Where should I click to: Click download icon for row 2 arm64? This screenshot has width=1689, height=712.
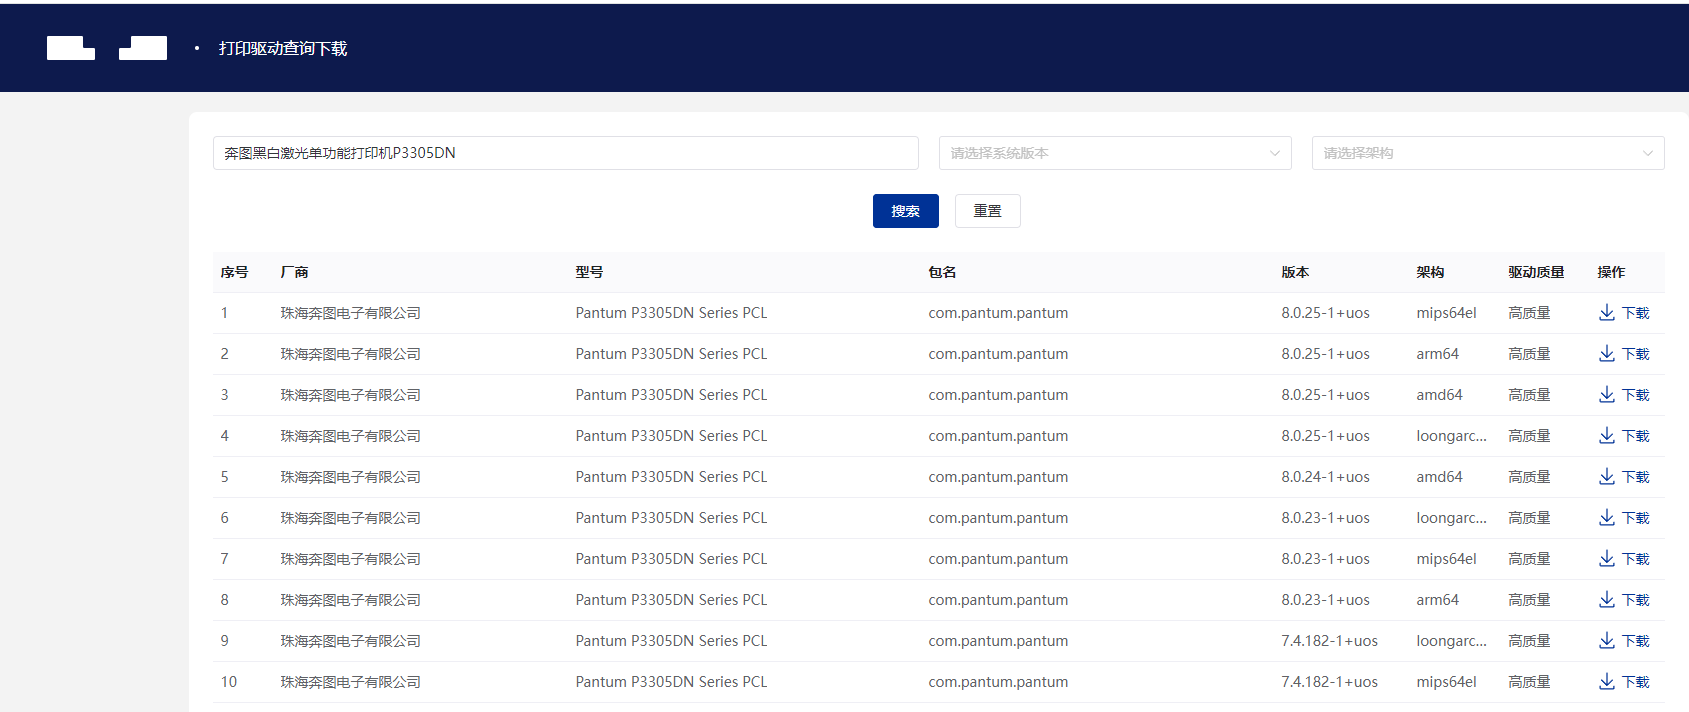pos(1606,354)
